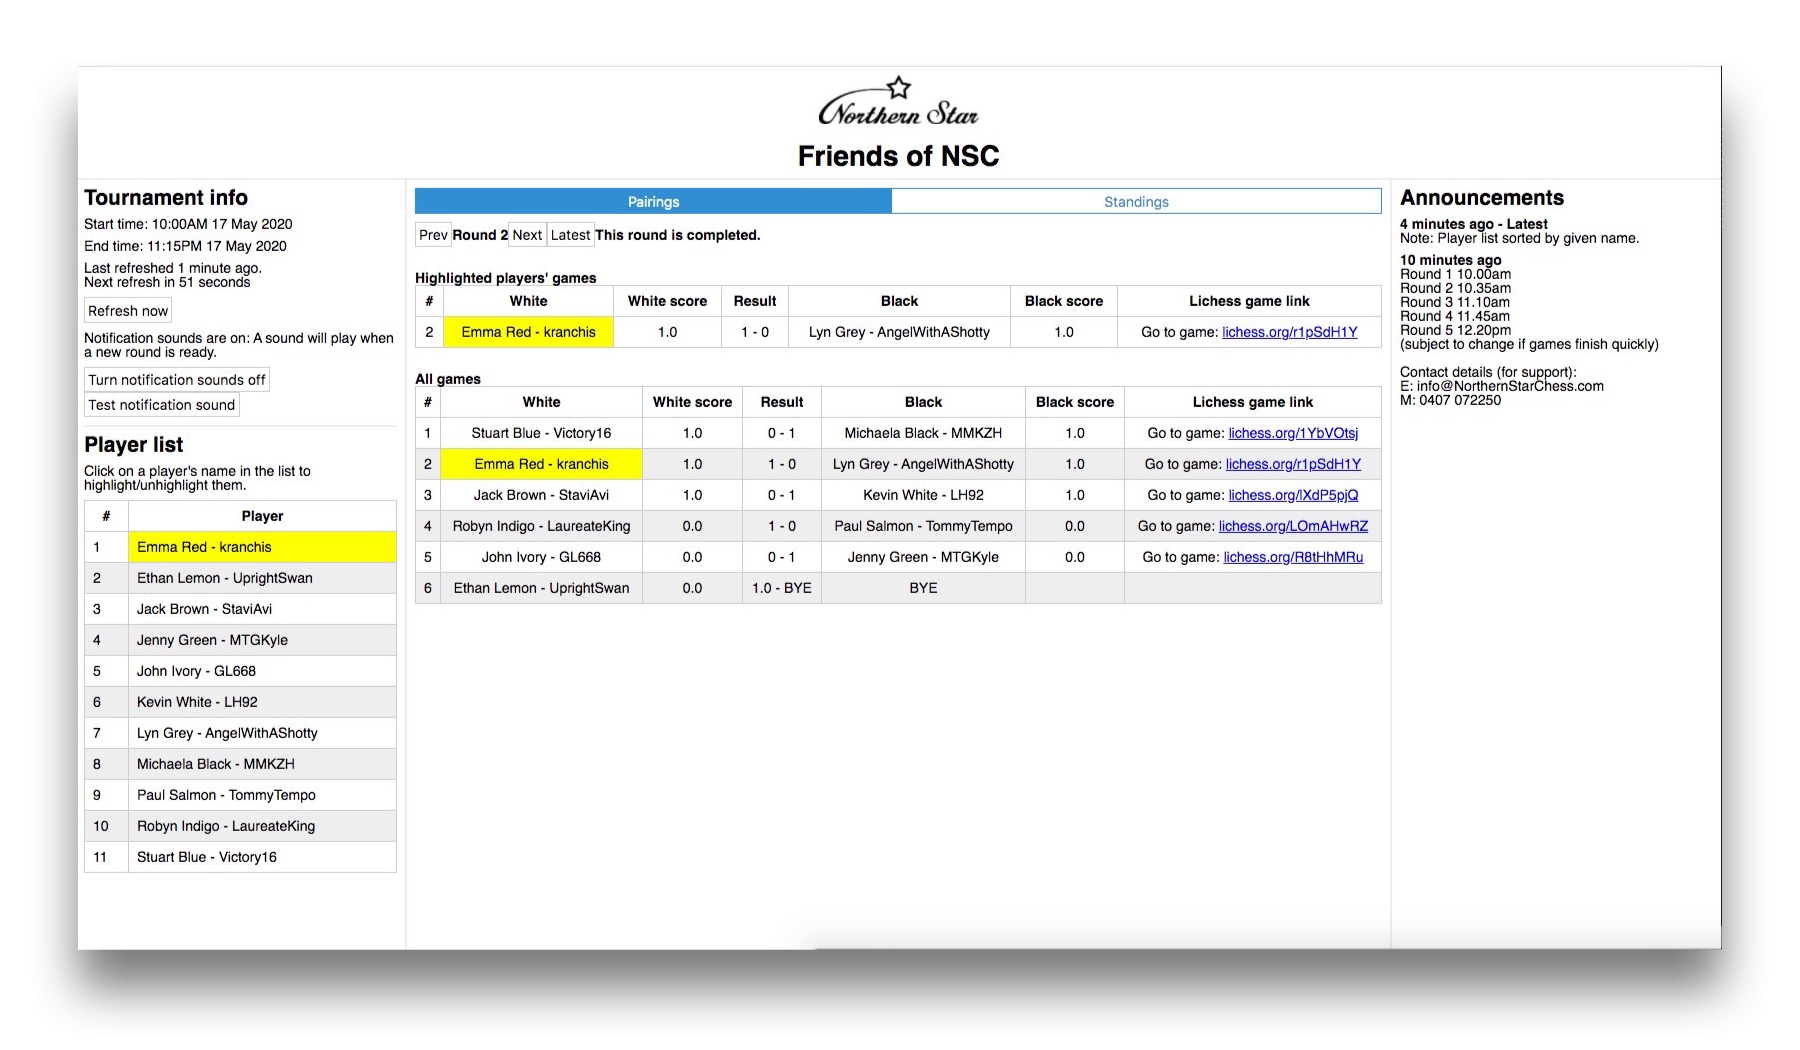This screenshot has width=1800, height=1050.
Task: Advance to the next round with Next
Action: [x=527, y=235]
